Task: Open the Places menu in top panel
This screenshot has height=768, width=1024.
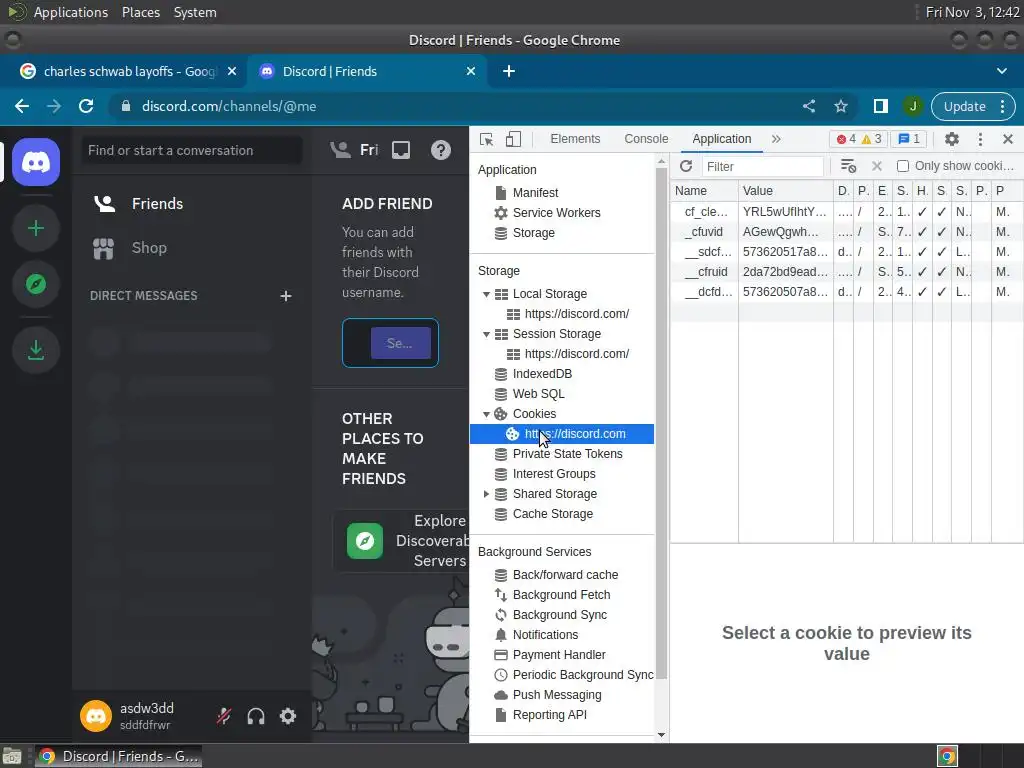Action: (140, 12)
